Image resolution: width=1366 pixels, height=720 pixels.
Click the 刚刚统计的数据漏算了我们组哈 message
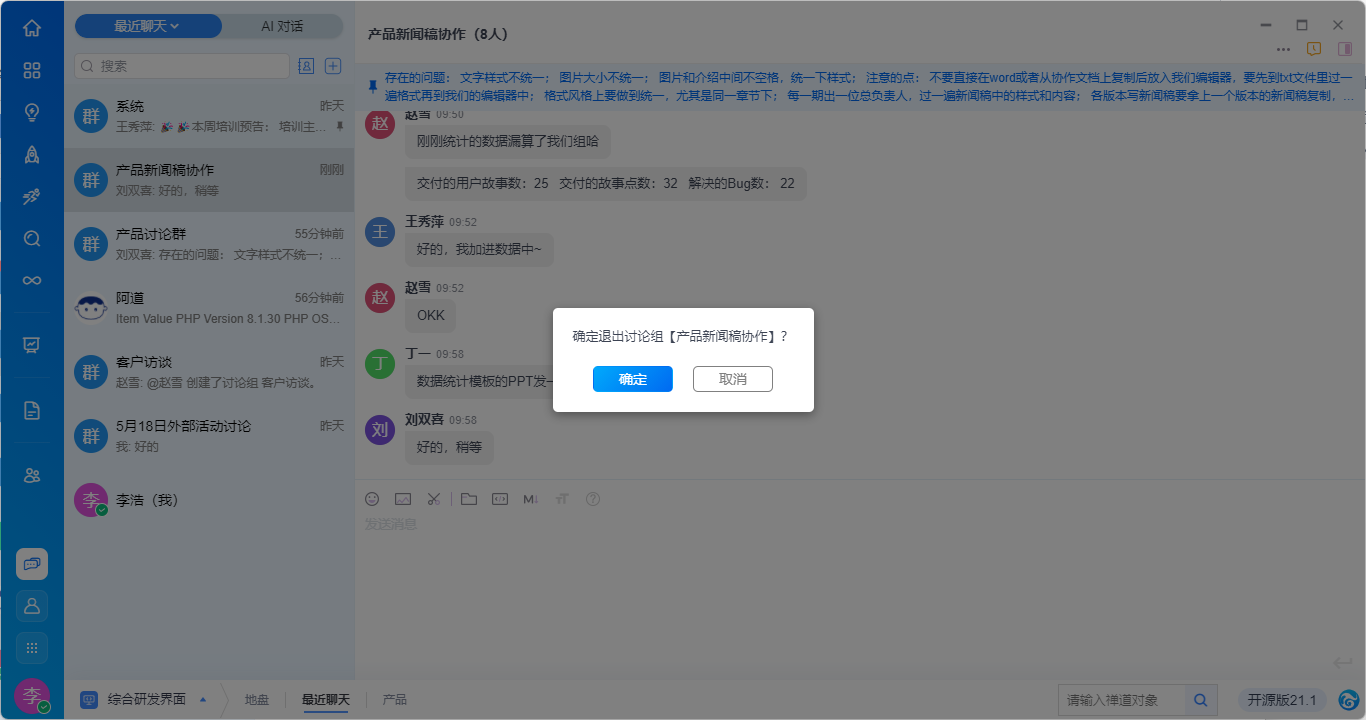click(x=508, y=142)
